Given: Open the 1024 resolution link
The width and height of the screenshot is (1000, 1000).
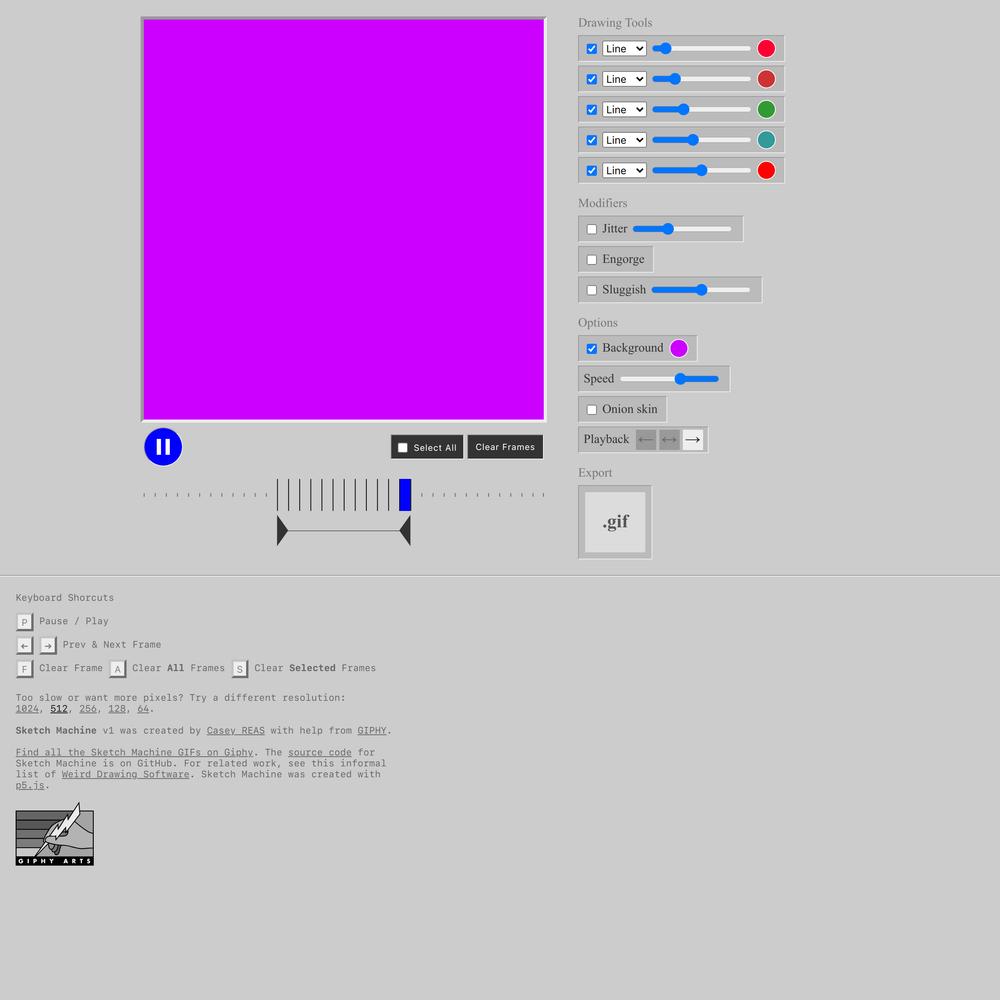Looking at the screenshot, I should coord(27,709).
